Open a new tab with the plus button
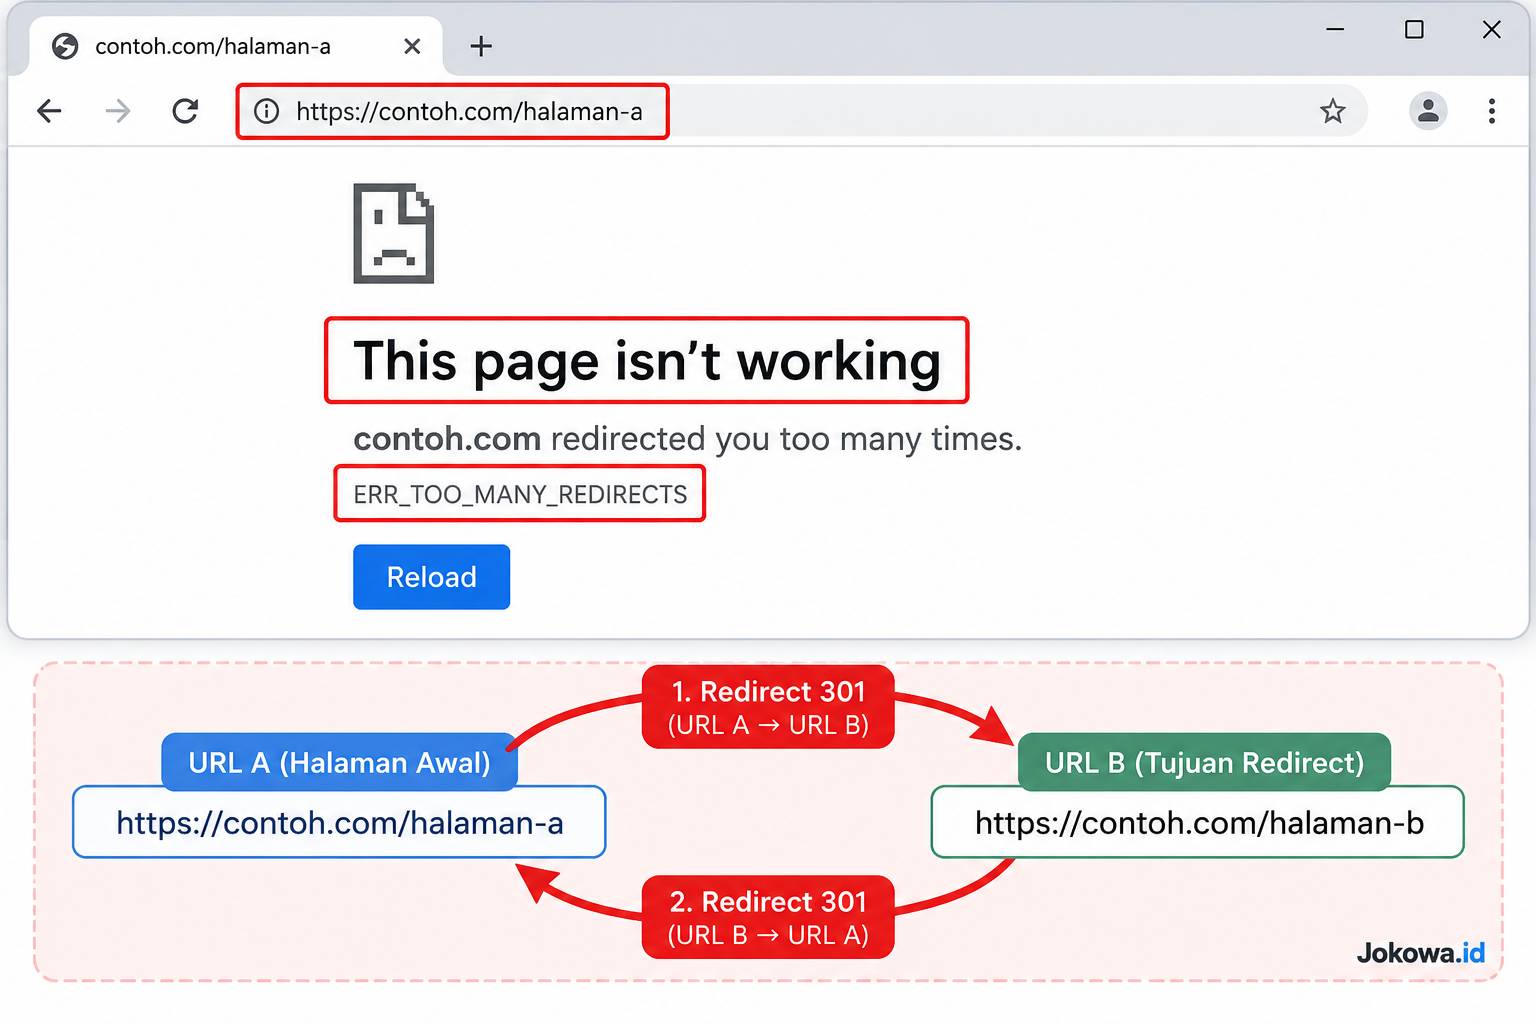 click(x=481, y=46)
